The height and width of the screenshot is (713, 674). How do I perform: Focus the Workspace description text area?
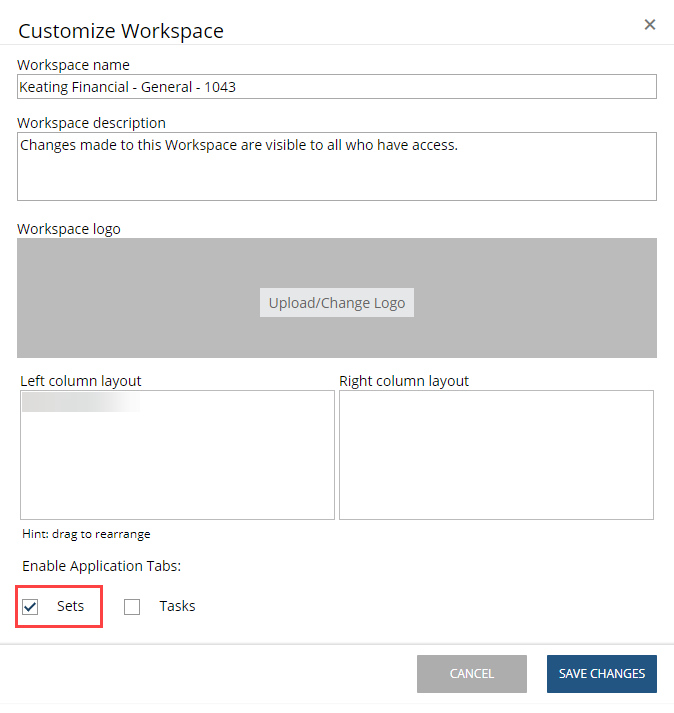click(x=336, y=166)
